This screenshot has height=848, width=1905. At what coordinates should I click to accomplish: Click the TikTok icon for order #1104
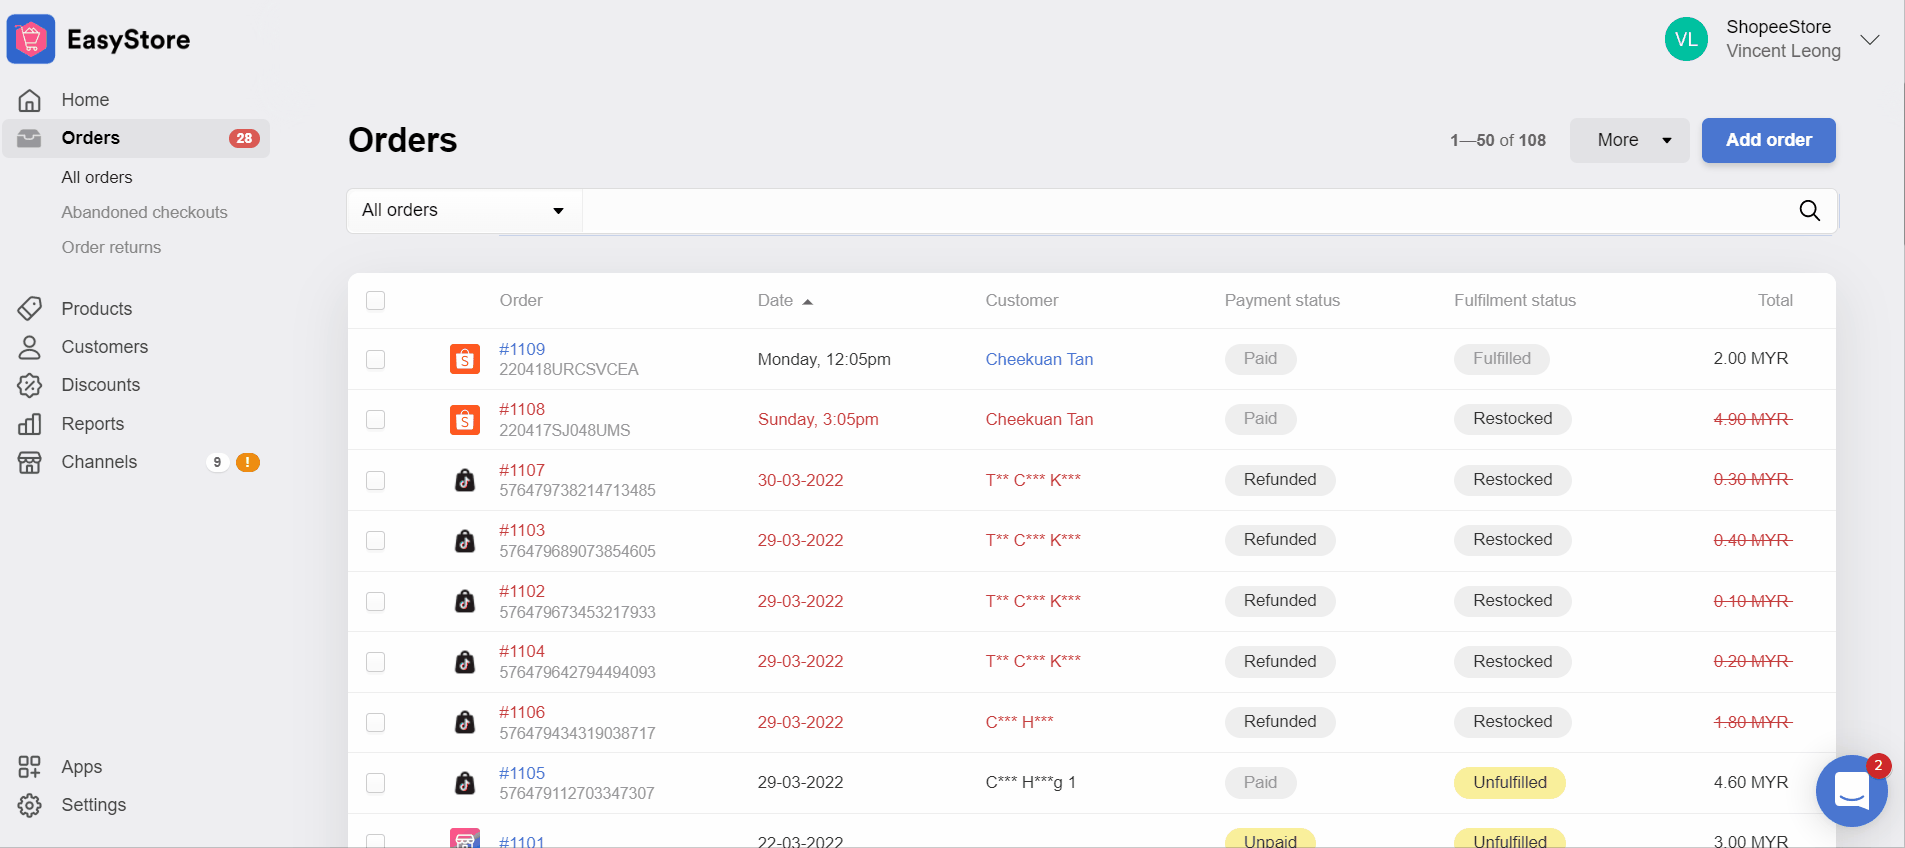(x=465, y=662)
